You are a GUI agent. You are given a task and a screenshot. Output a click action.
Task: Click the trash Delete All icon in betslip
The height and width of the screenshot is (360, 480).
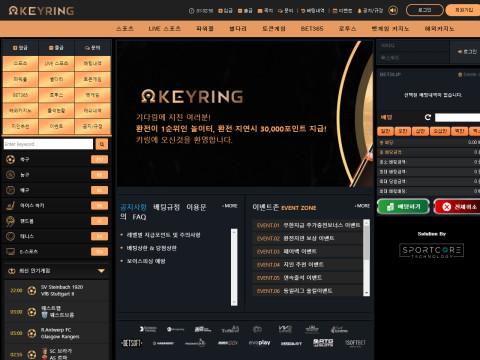(x=460, y=74)
